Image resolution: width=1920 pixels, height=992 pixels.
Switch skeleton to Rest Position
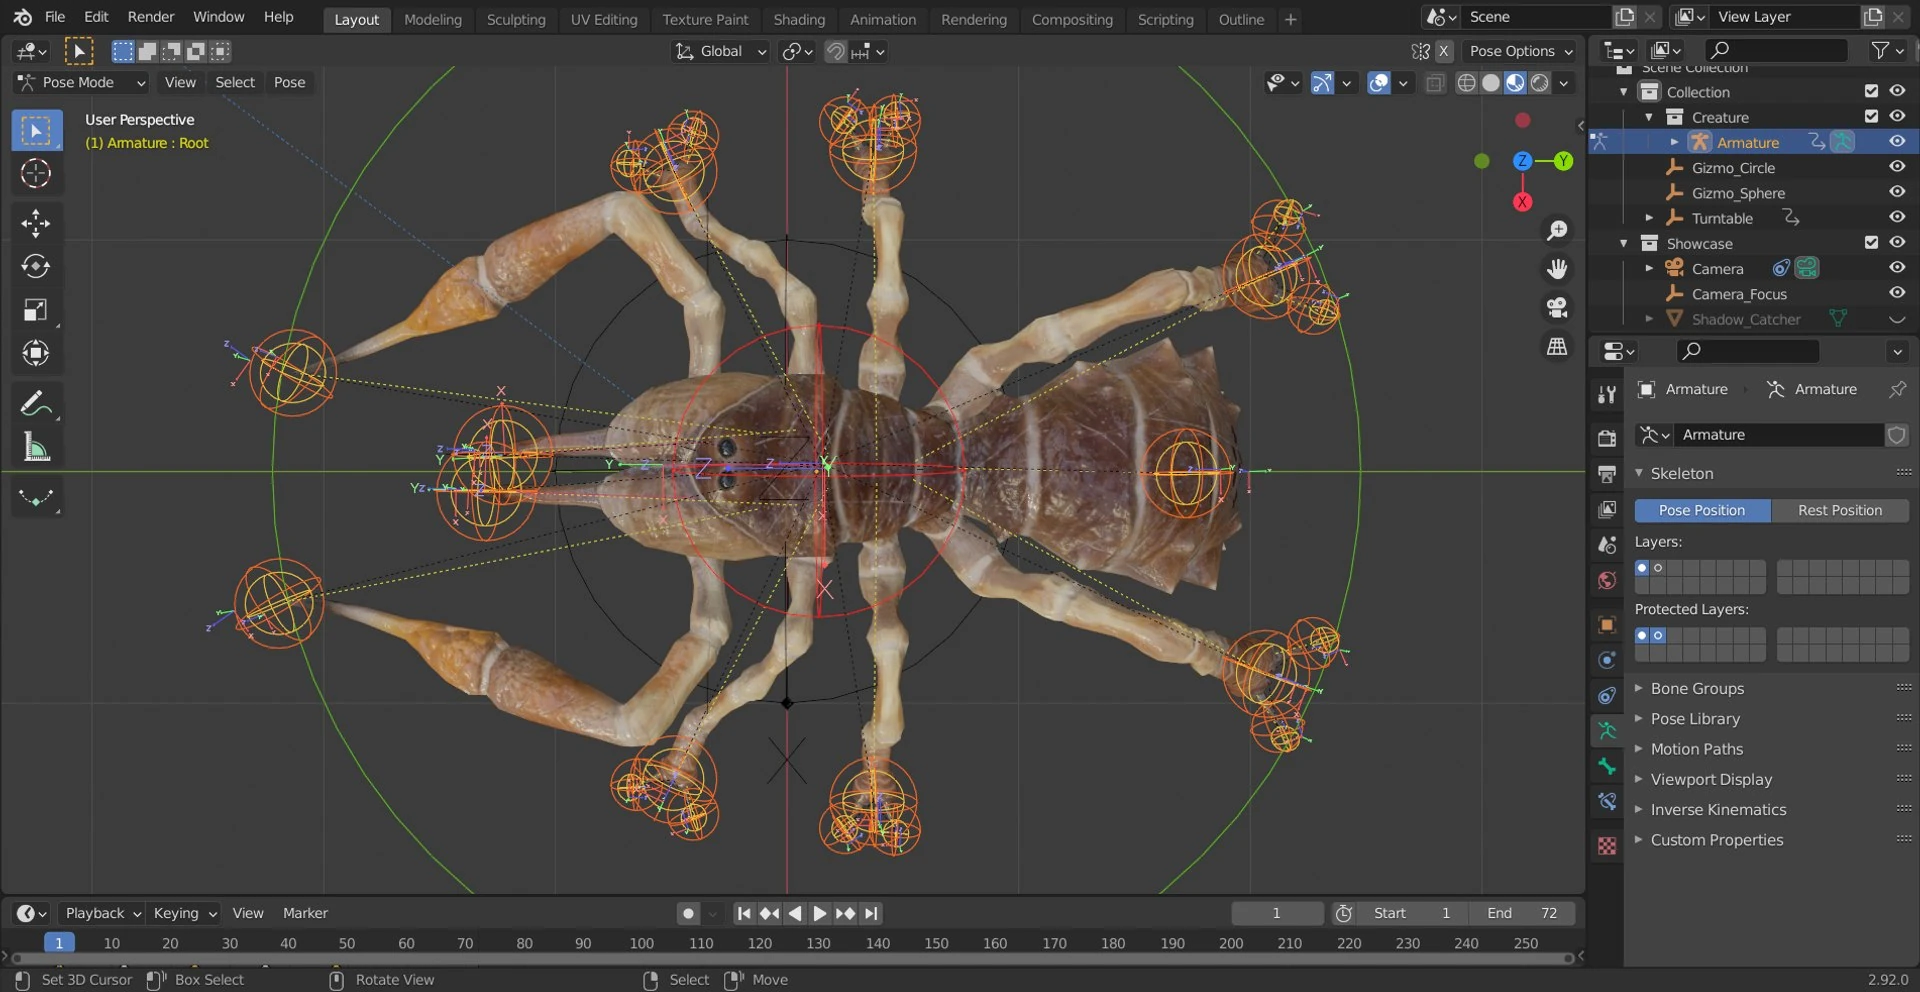tap(1840, 510)
